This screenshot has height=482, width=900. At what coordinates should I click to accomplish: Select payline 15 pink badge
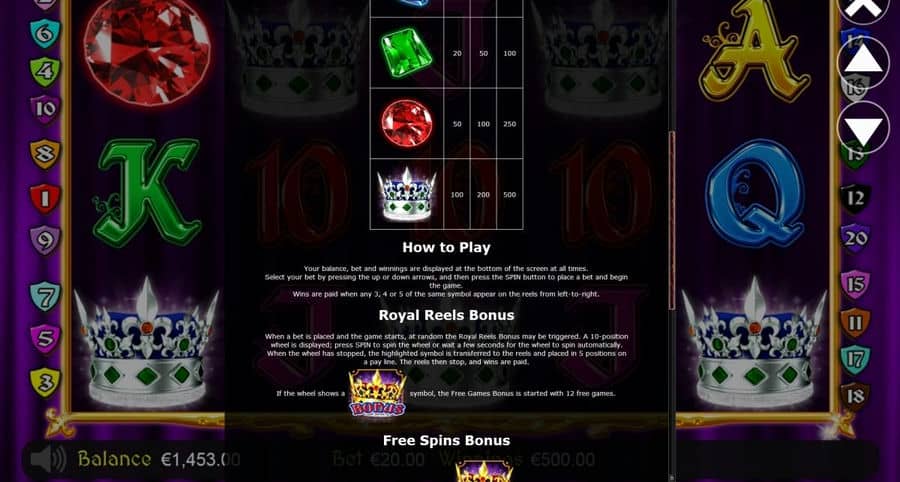point(855,285)
